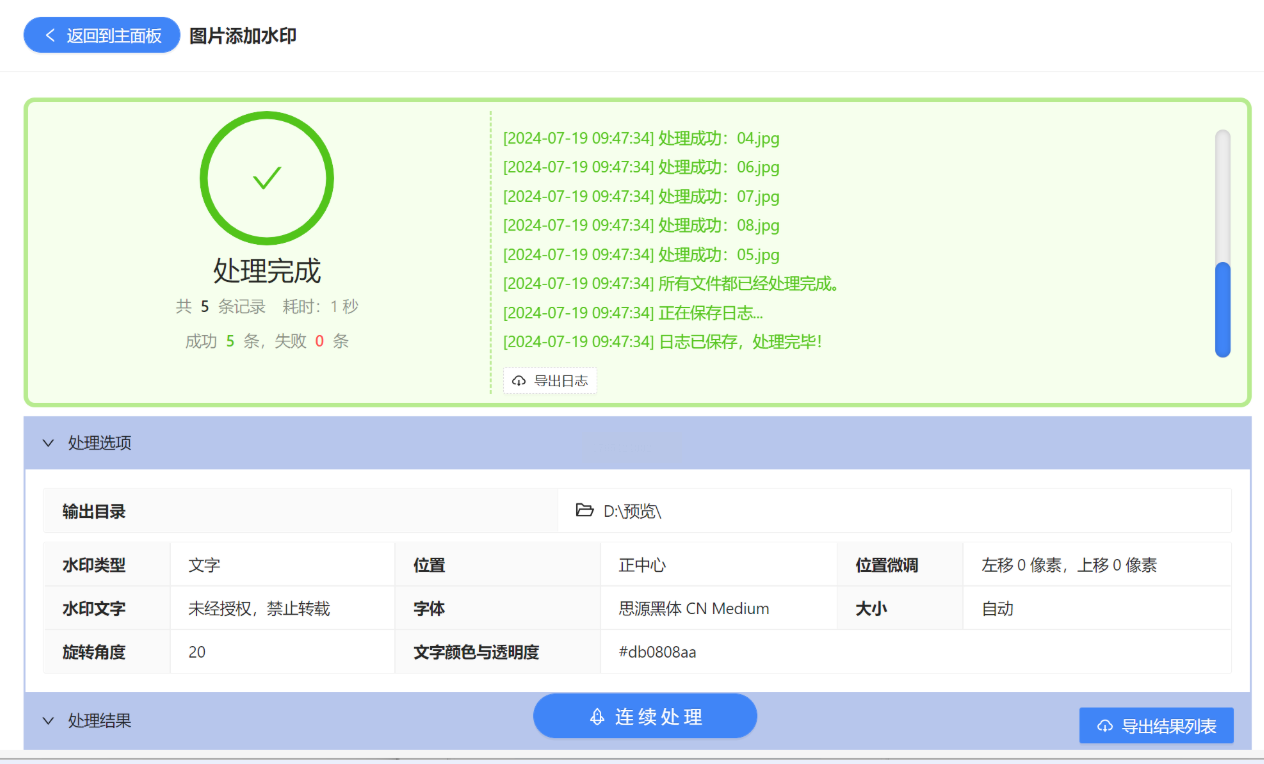Click the rotation angle value 20
The image size is (1264, 764).
coord(197,652)
